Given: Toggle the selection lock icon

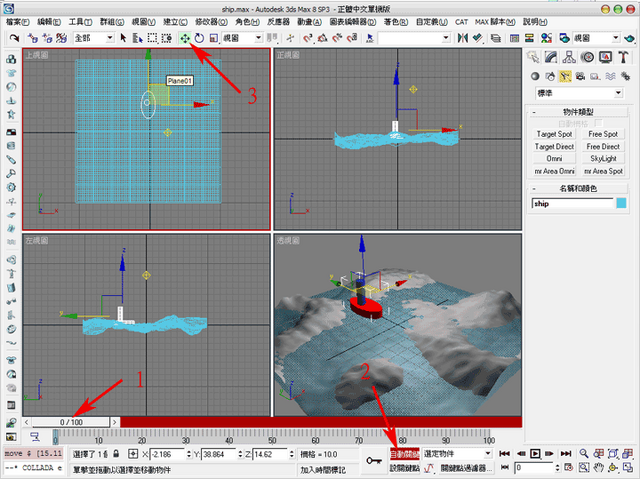Looking at the screenshot, I should 116,454.
